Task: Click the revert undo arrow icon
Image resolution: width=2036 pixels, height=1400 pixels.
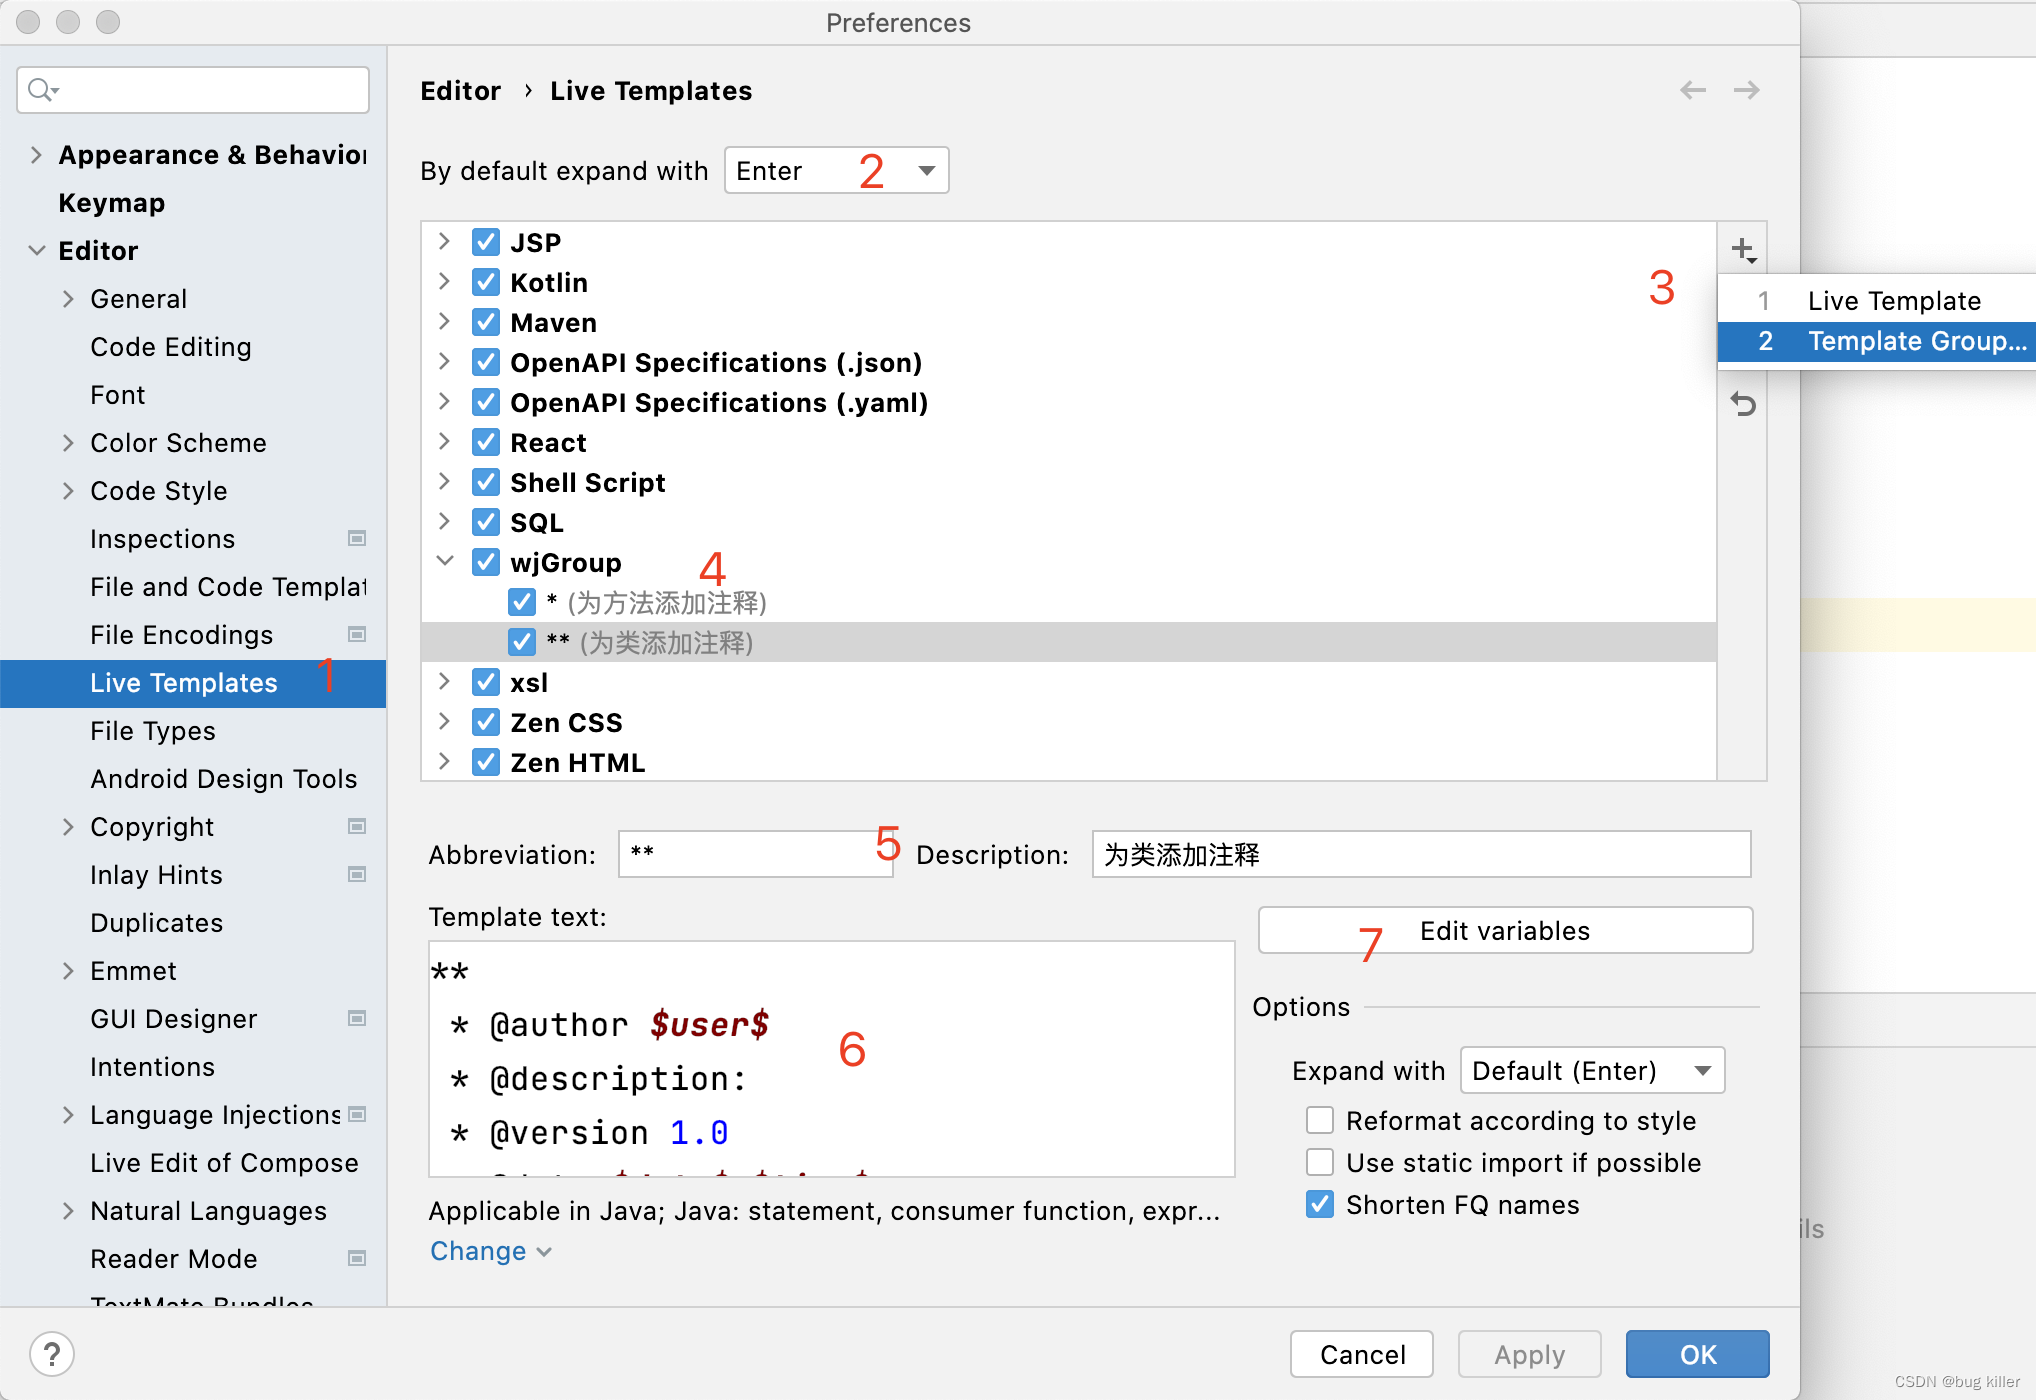Action: [x=1743, y=404]
